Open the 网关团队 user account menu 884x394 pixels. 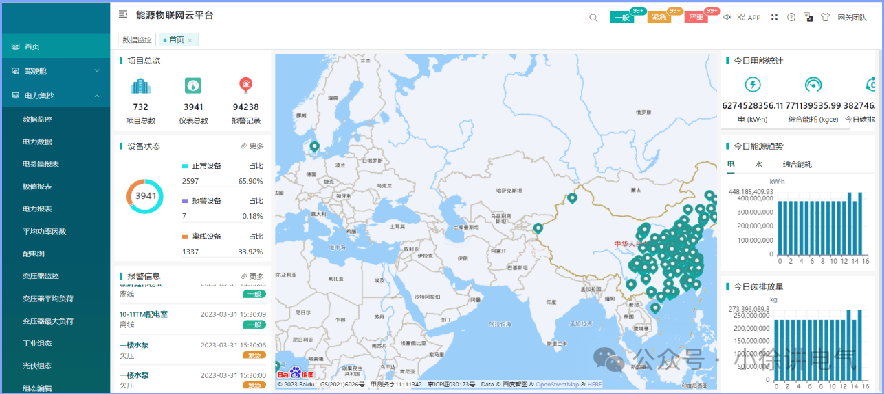click(852, 17)
